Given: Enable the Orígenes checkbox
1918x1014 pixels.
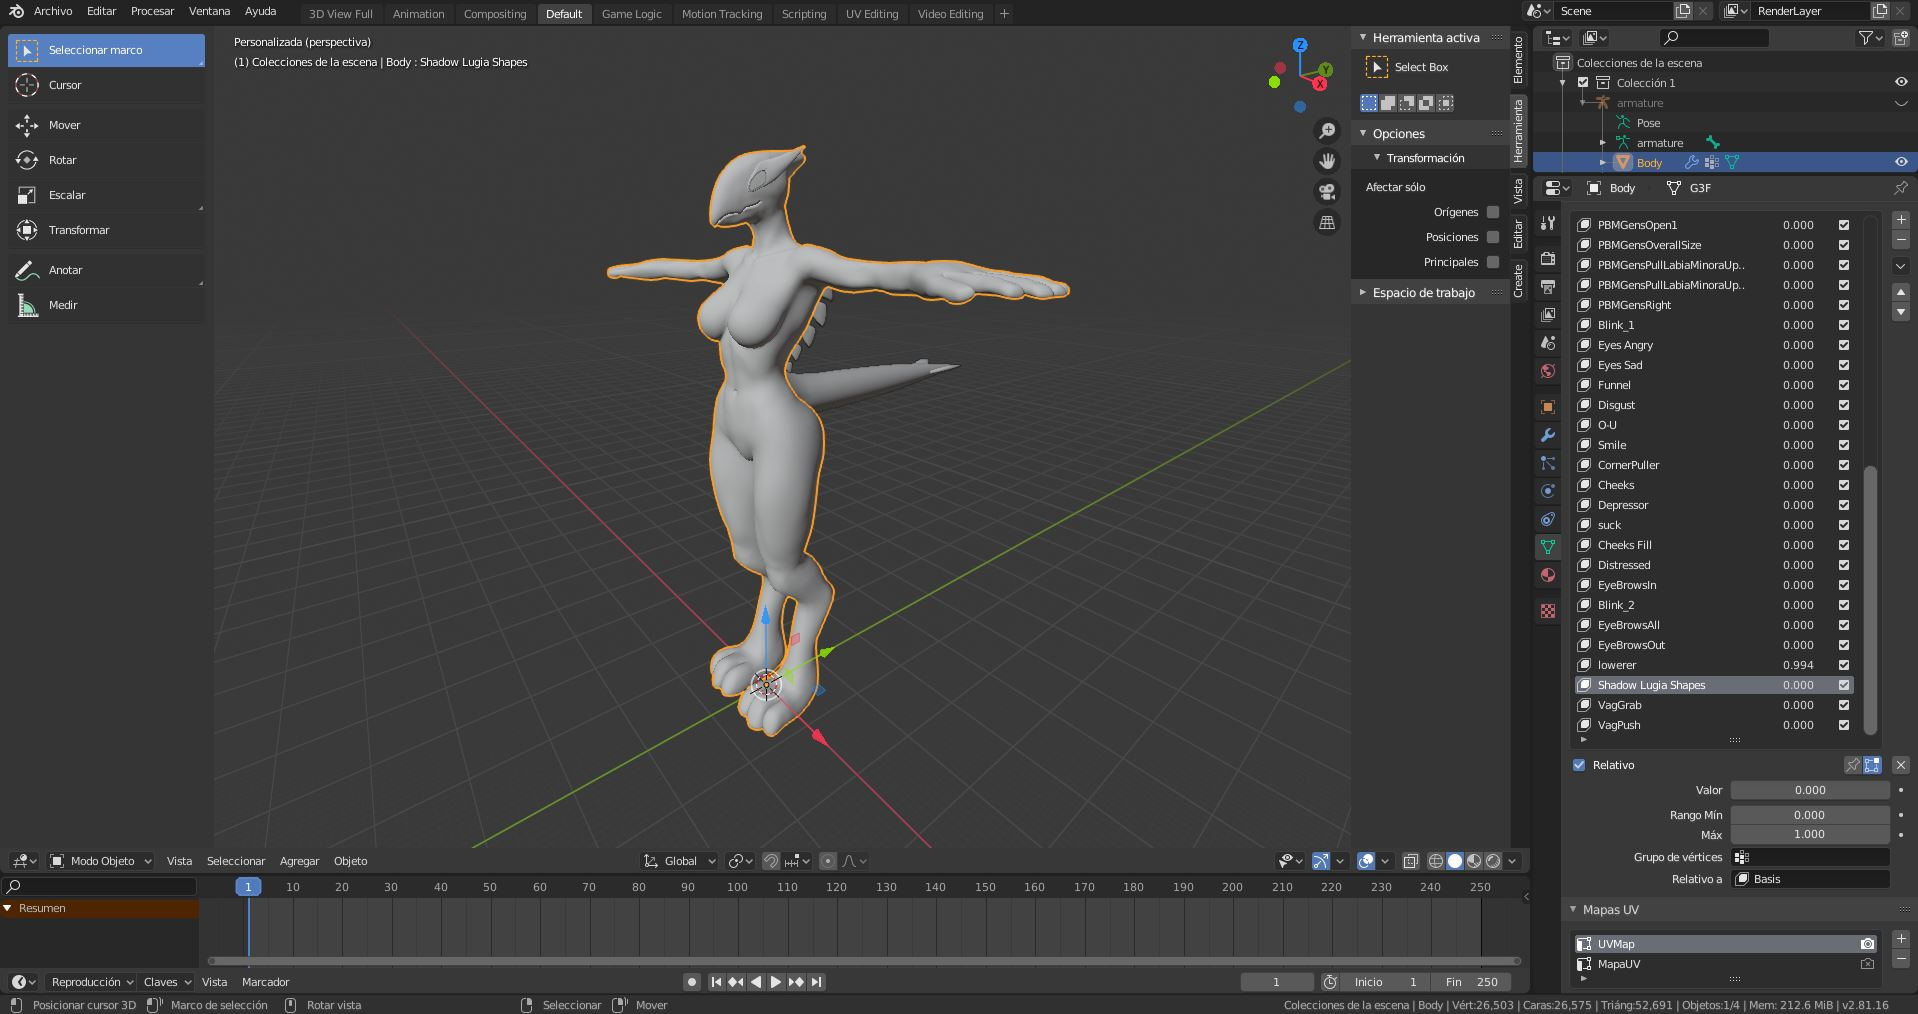Looking at the screenshot, I should 1493,212.
